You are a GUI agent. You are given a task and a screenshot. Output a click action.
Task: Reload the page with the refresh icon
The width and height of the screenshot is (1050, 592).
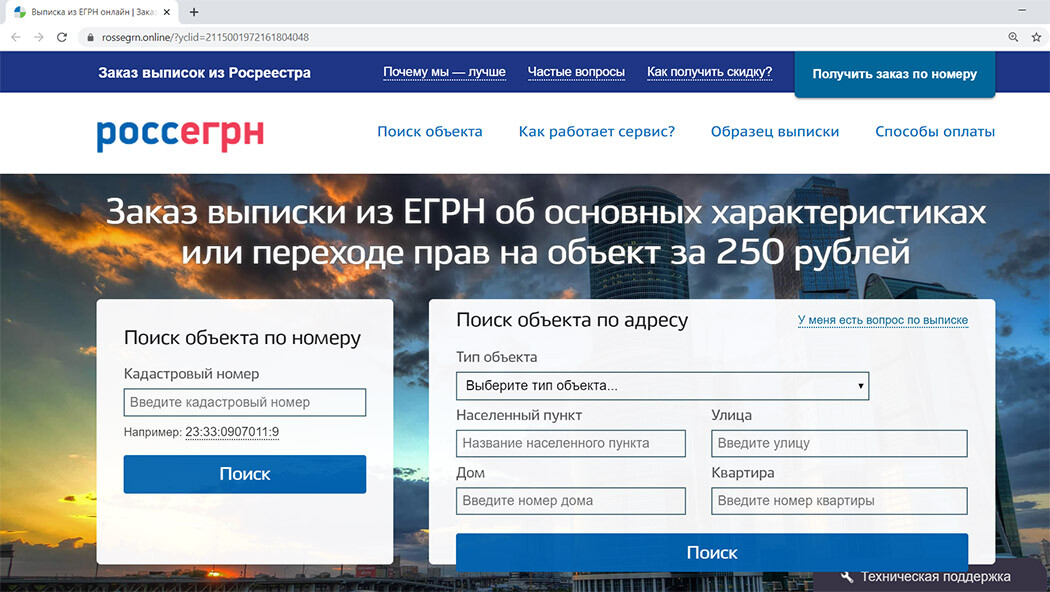62,38
